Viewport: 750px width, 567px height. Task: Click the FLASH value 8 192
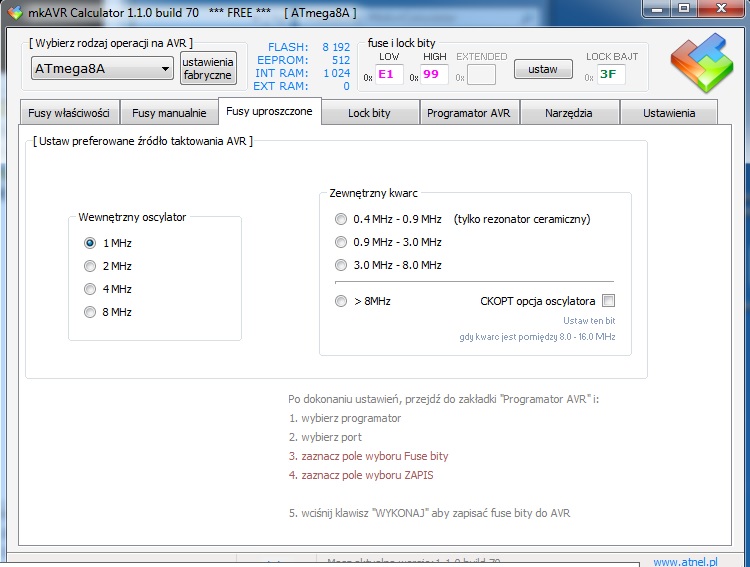click(x=336, y=47)
